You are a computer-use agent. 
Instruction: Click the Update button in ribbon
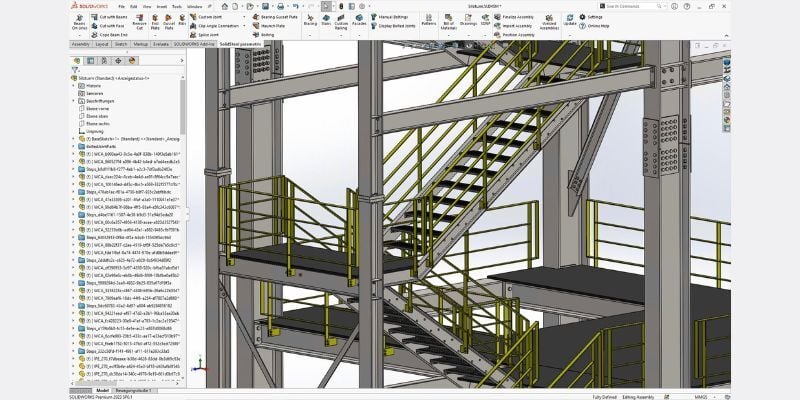[570, 20]
